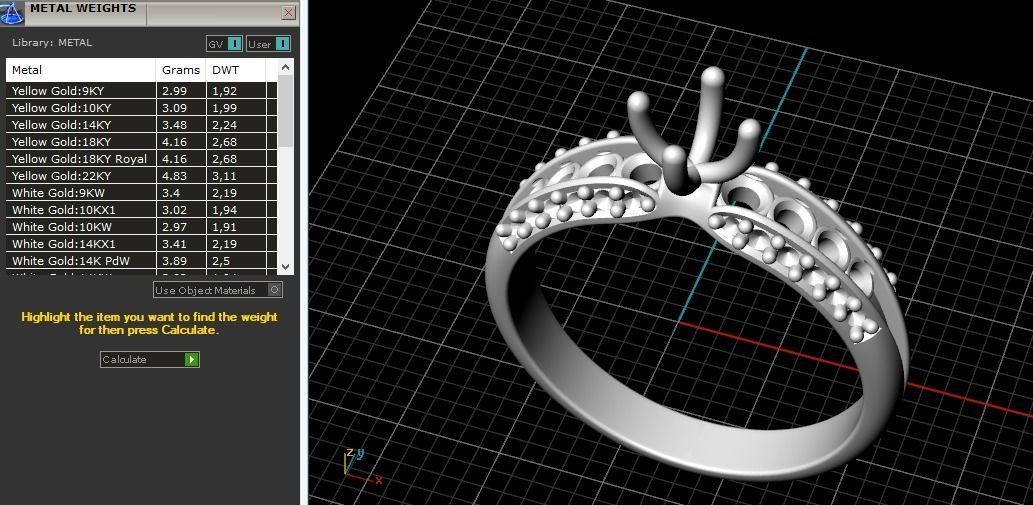Click the metal list scrollbar thumb

tap(285, 111)
